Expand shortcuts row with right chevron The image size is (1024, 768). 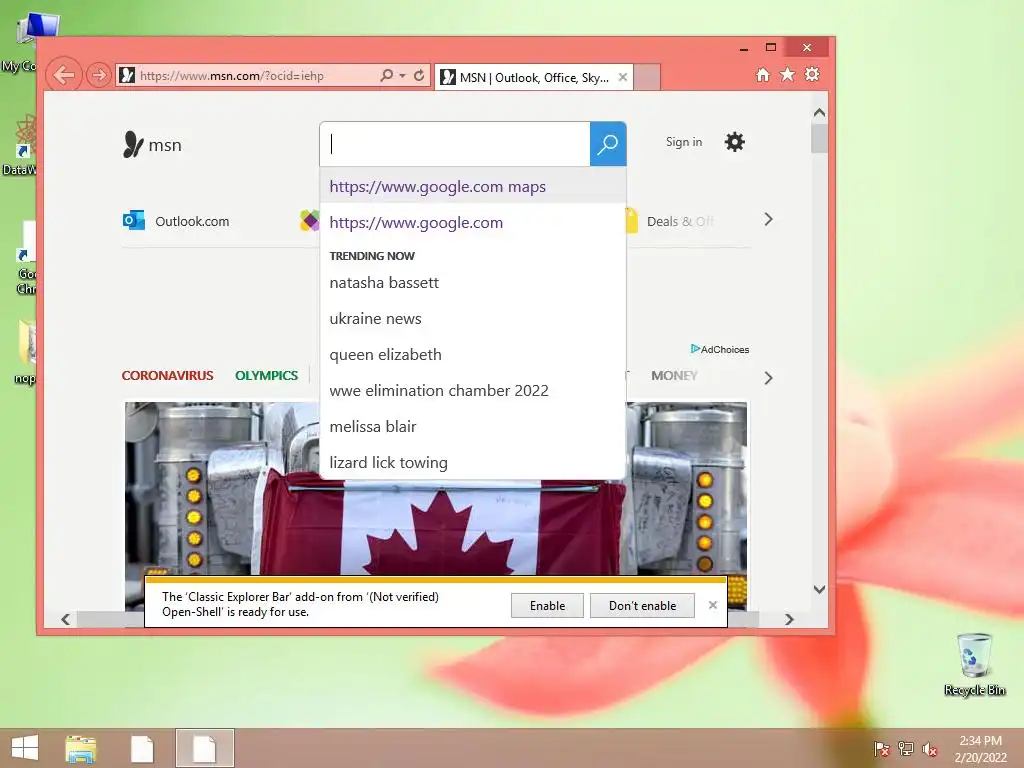pos(769,219)
